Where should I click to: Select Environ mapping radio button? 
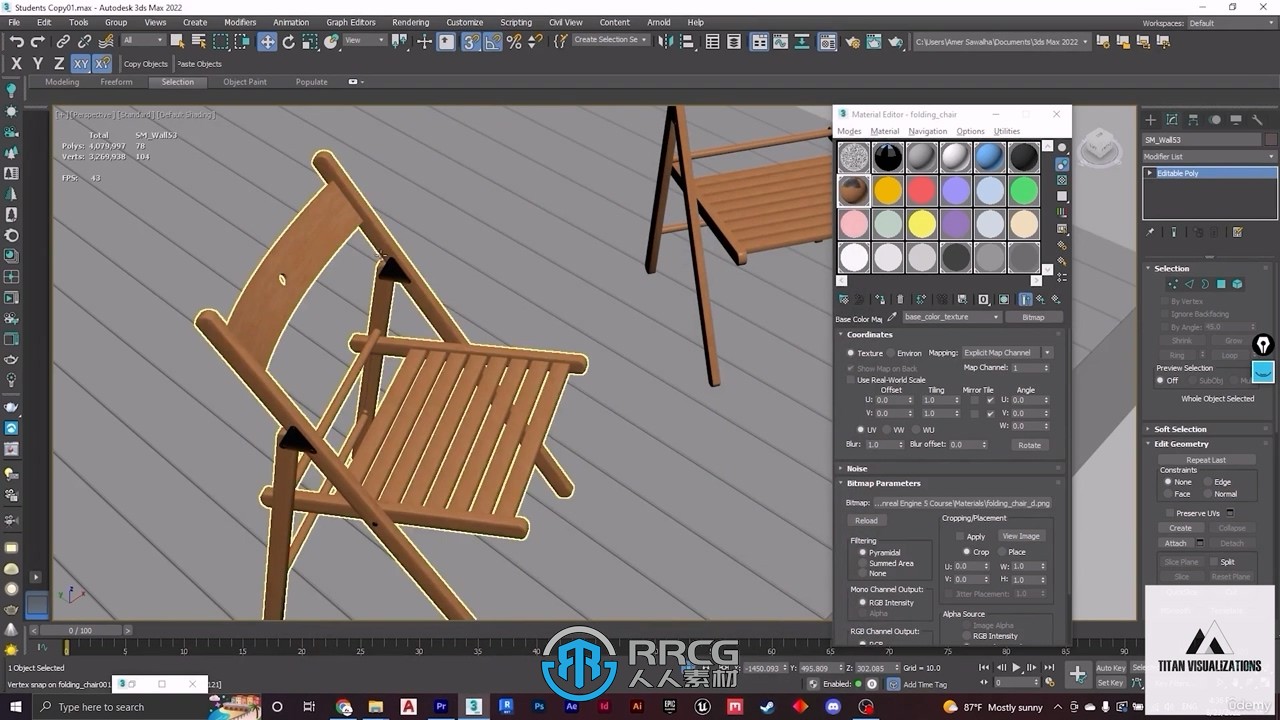click(890, 353)
